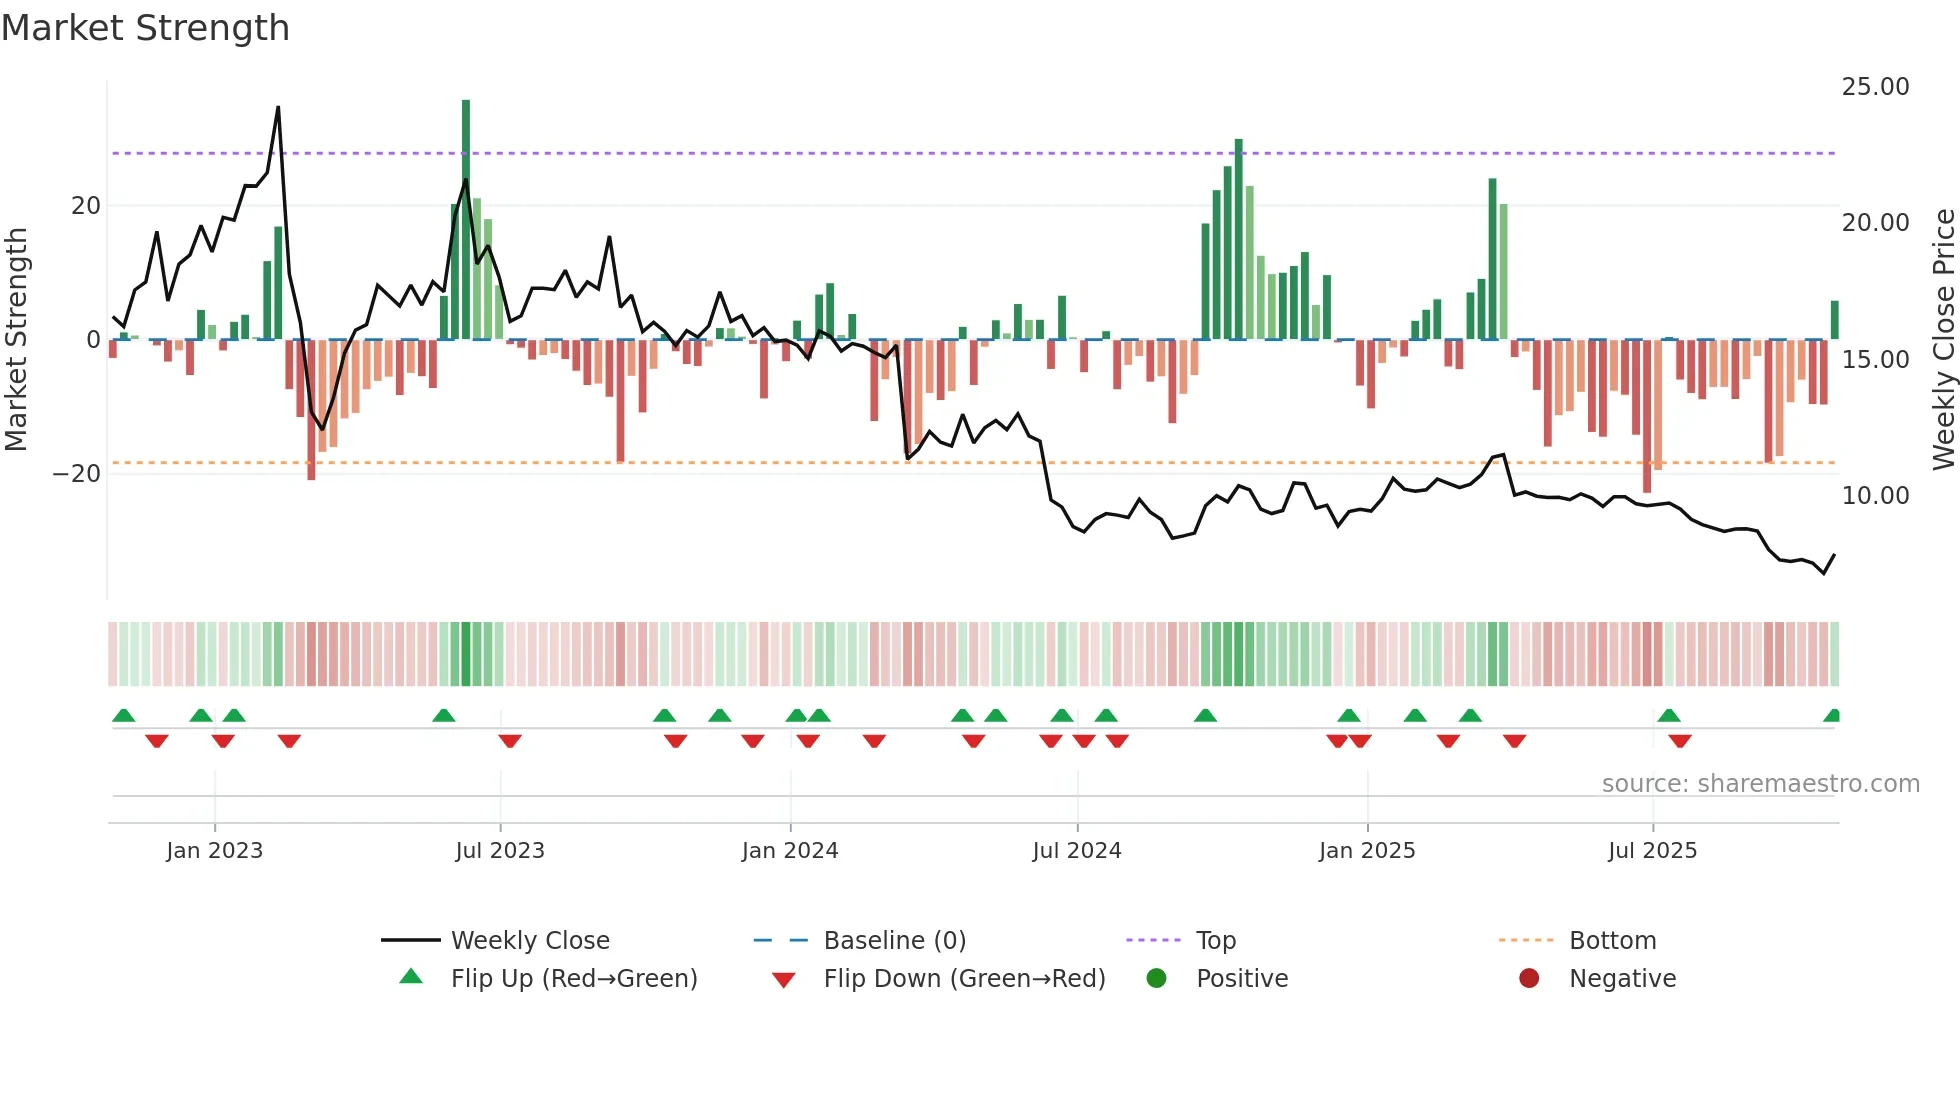Click the 25.00 right axis tick label
1960x1102 pixels.
click(x=1875, y=87)
